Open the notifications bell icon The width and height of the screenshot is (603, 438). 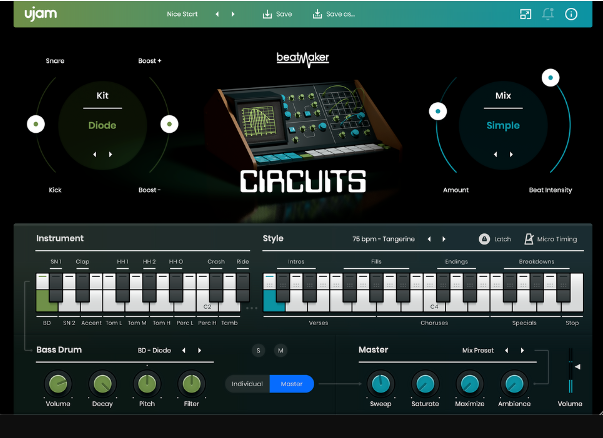(x=548, y=14)
